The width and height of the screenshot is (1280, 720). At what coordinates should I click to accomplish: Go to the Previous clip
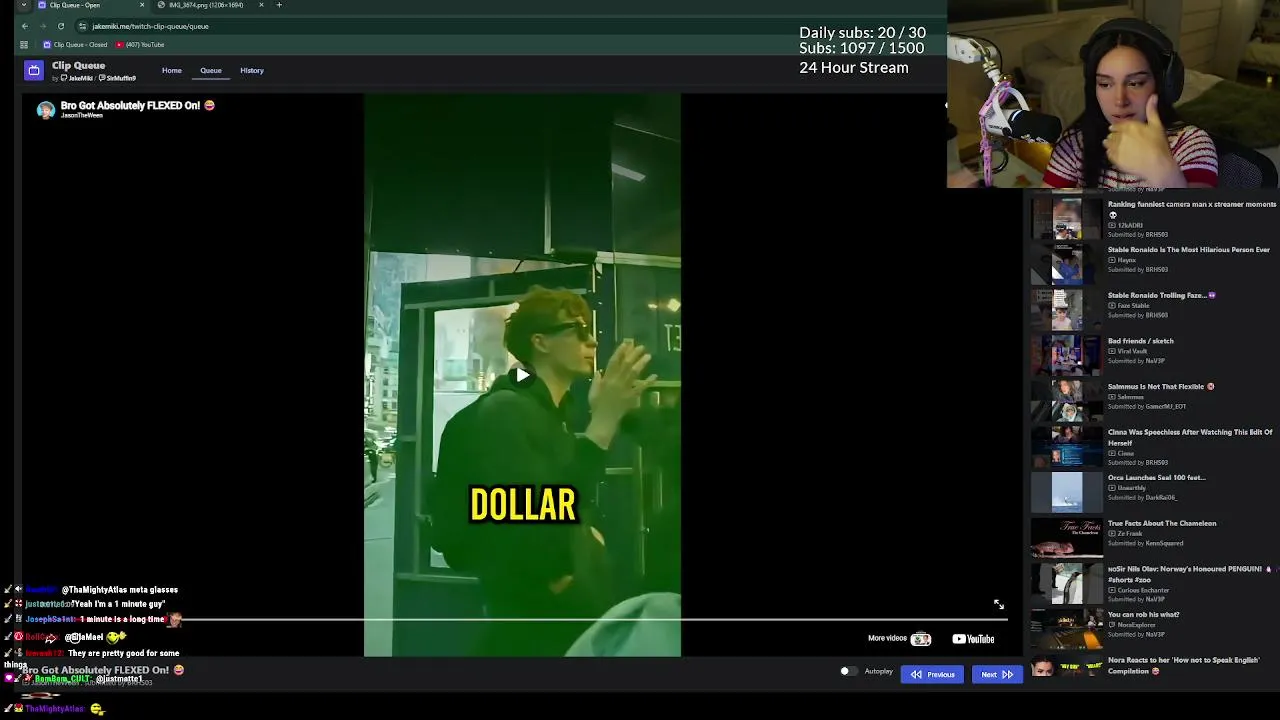coord(932,674)
